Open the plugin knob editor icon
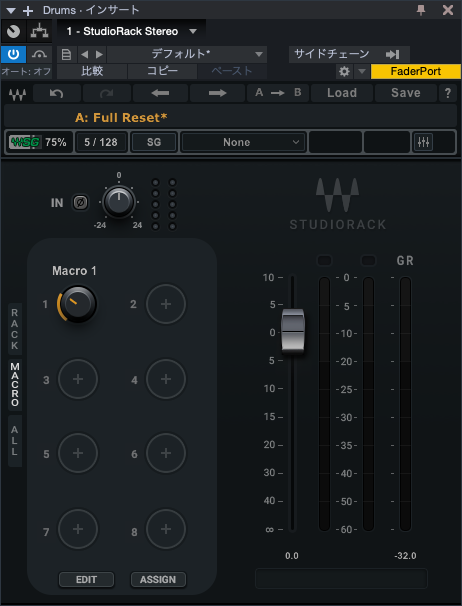This screenshot has height=606, width=462. [14, 32]
